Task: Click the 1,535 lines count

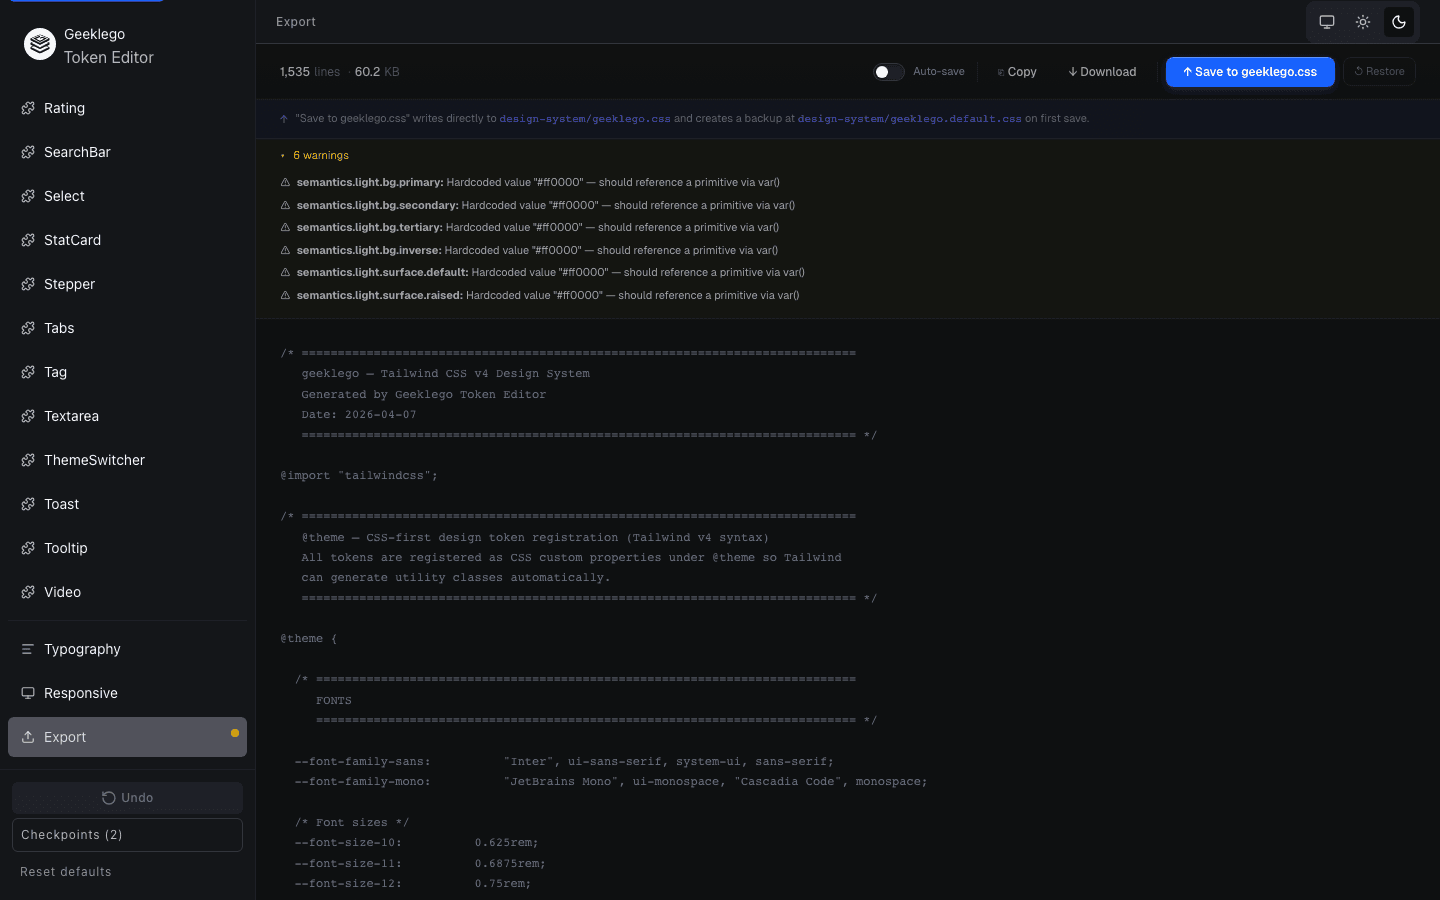Action: [310, 72]
